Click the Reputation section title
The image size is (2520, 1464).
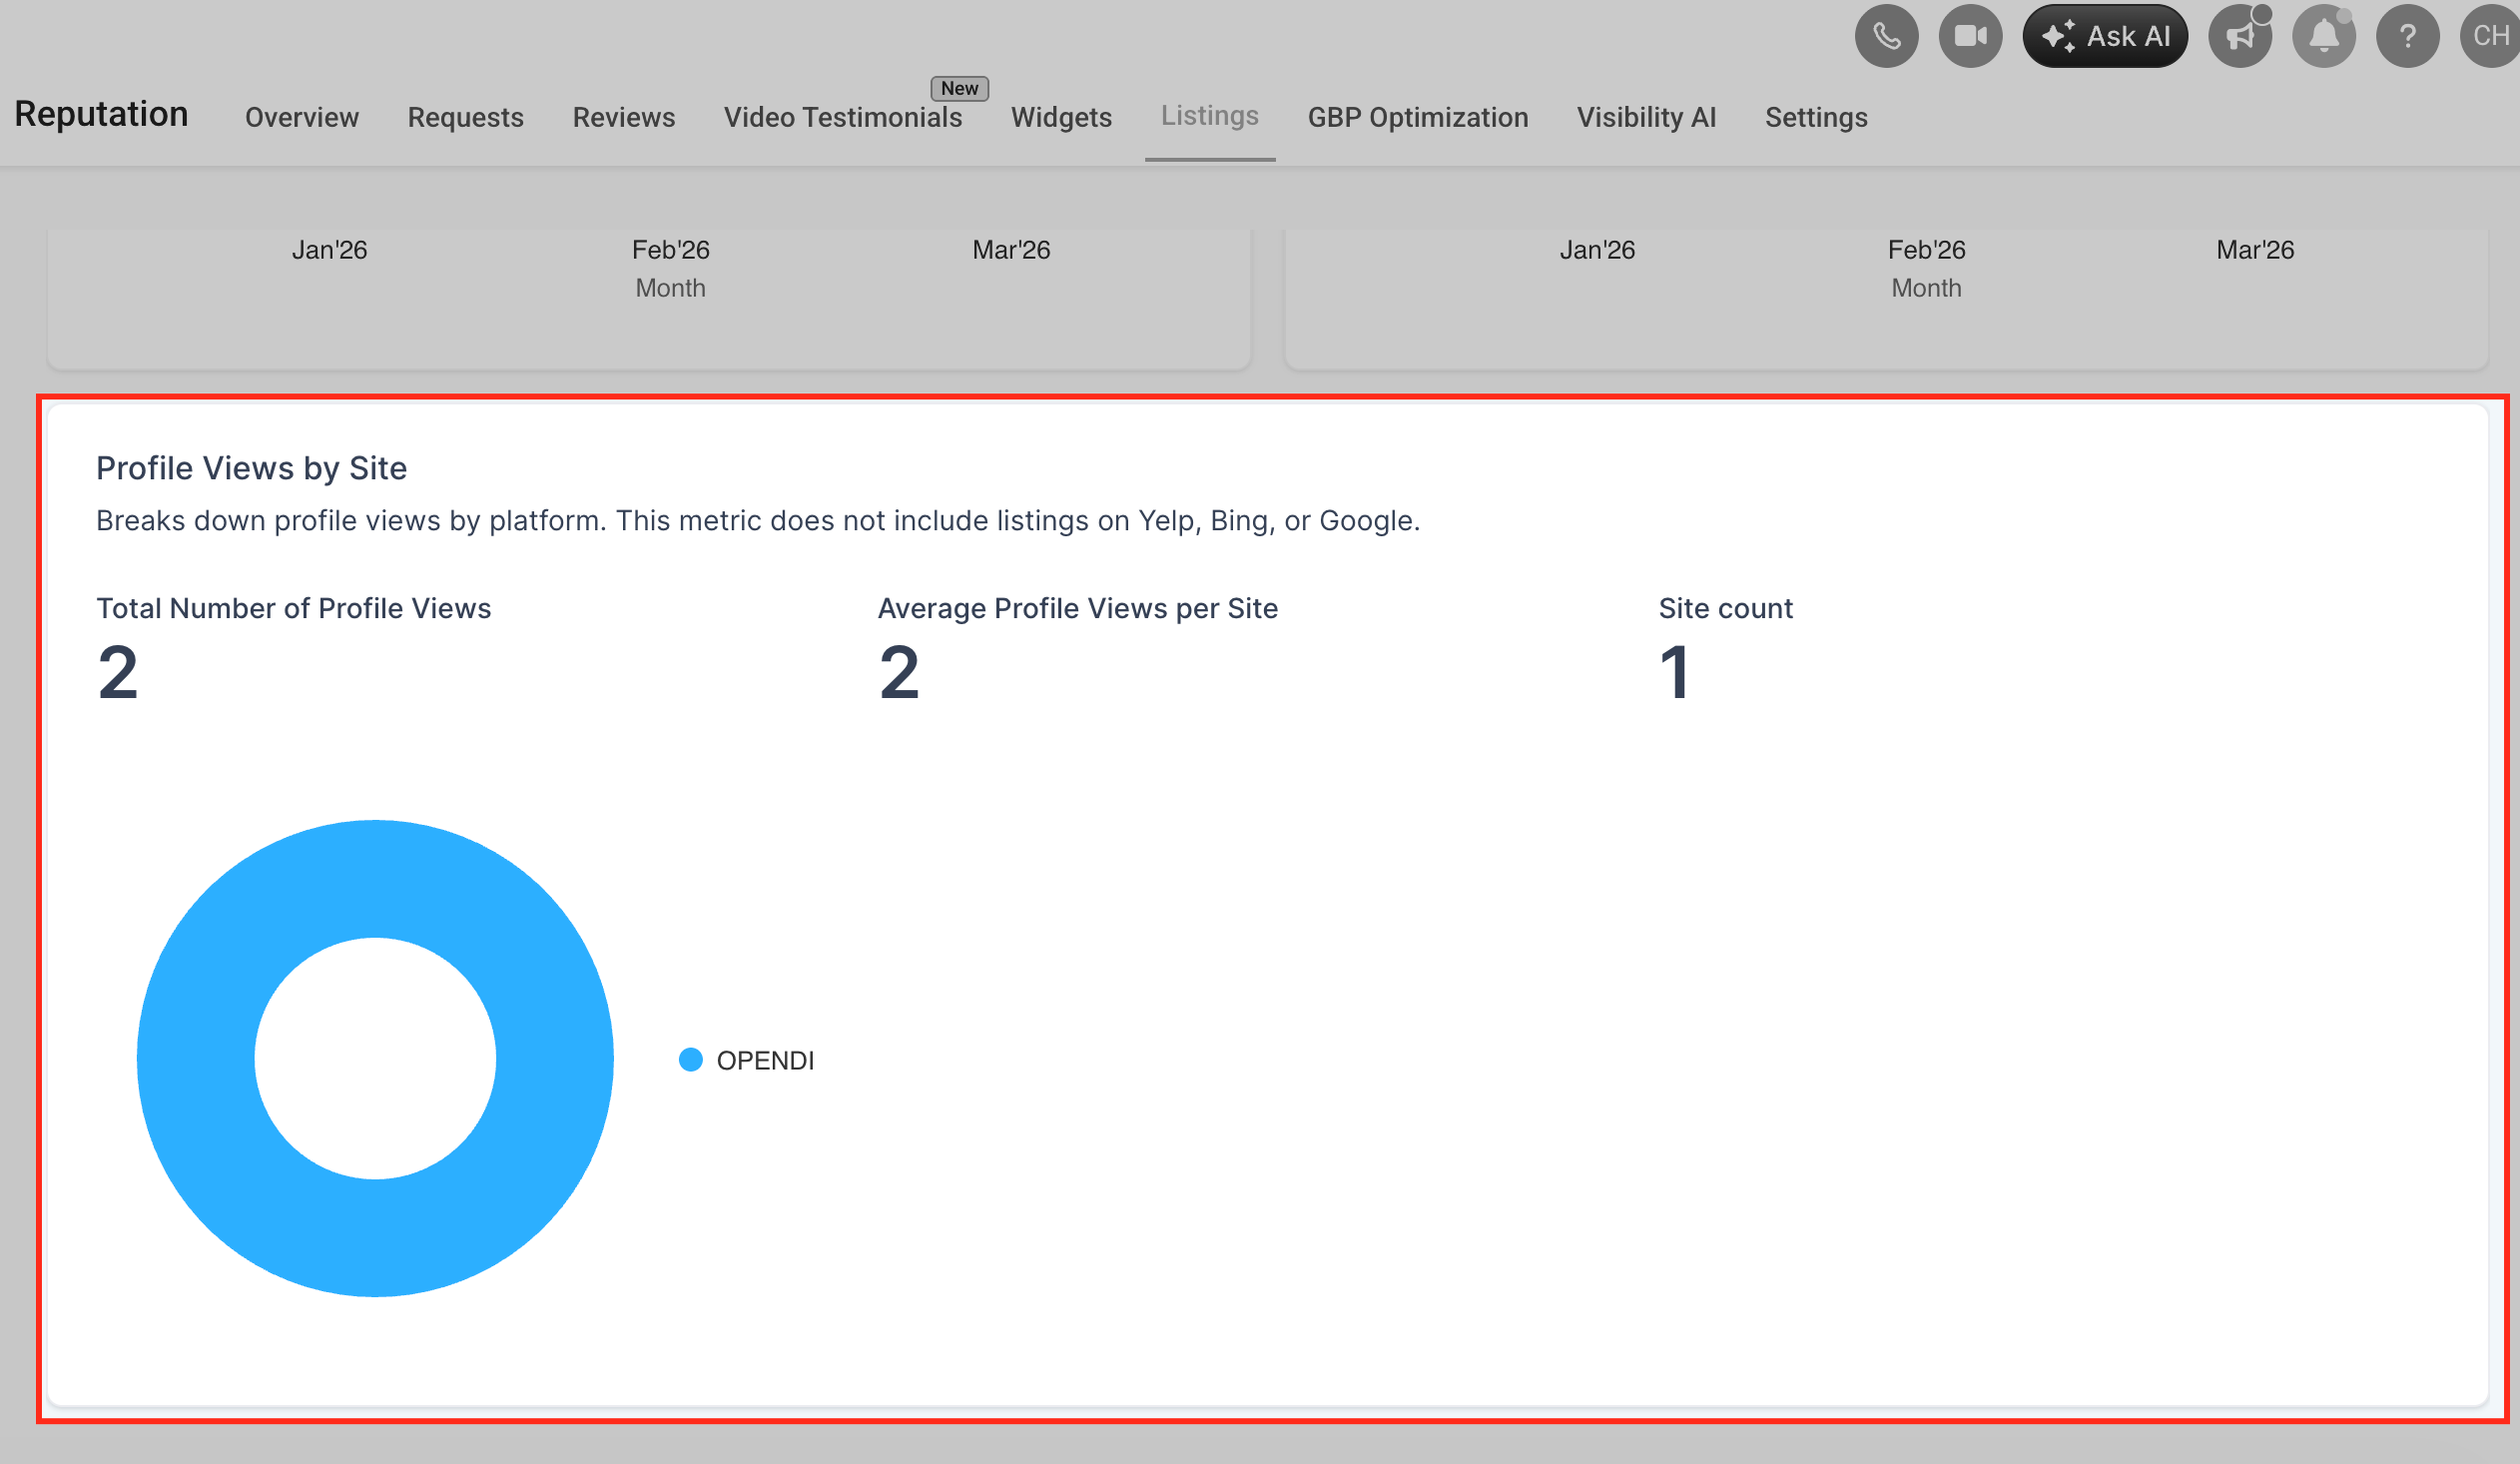(101, 114)
